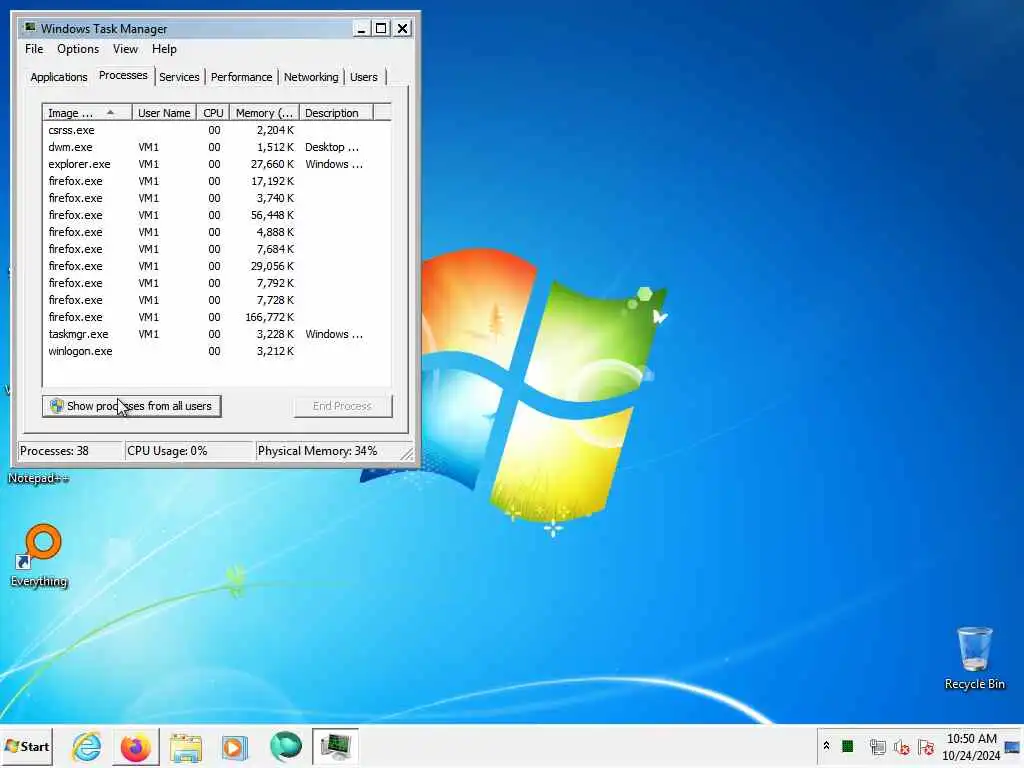This screenshot has width=1024, height=768.
Task: Close the Windows Task Manager window
Action: (x=402, y=29)
